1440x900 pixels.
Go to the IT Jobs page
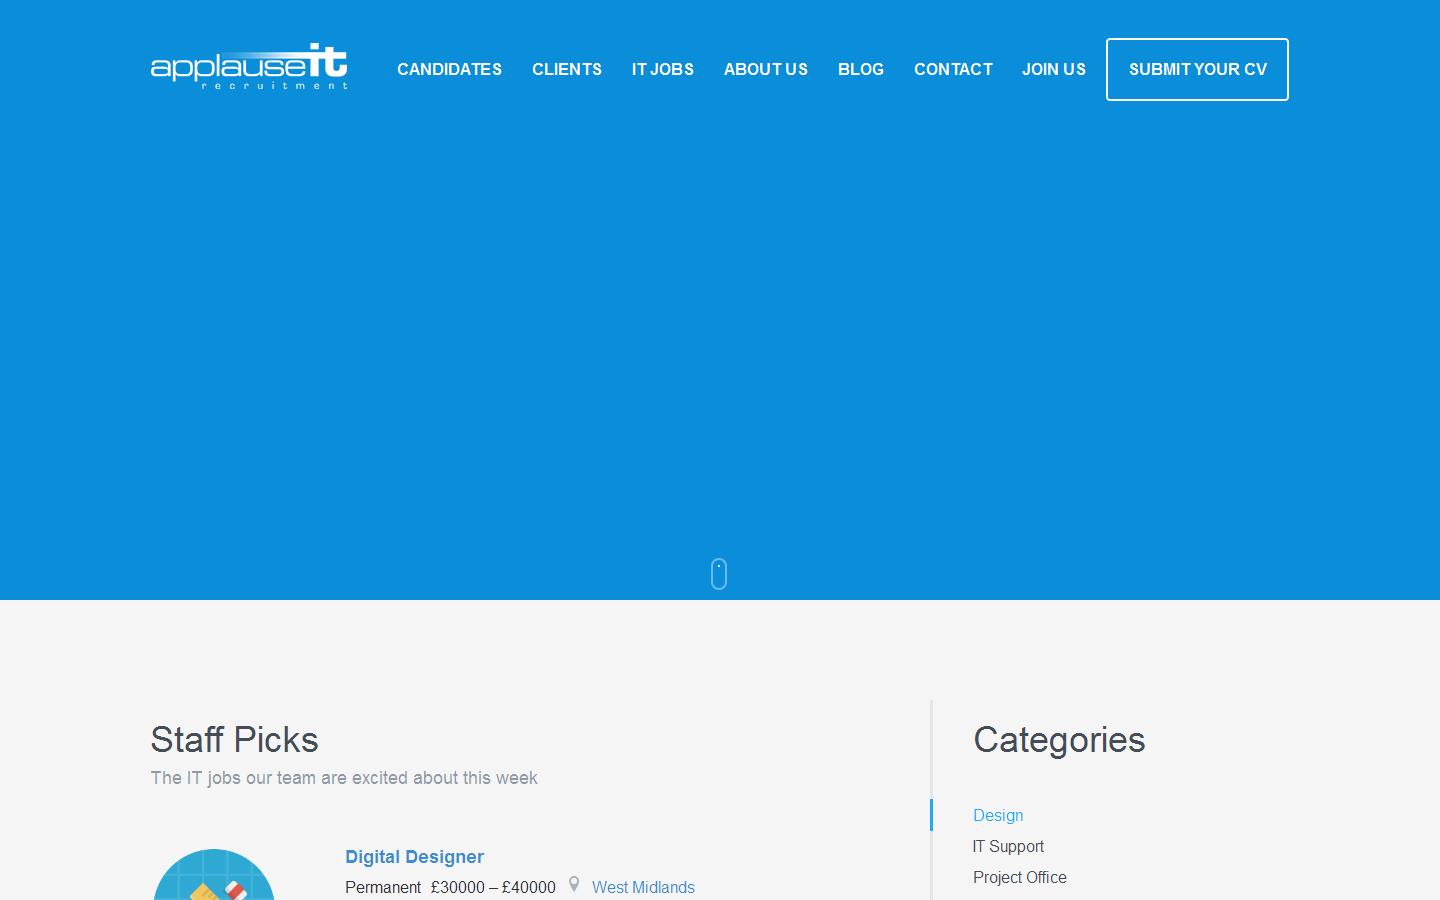(662, 69)
